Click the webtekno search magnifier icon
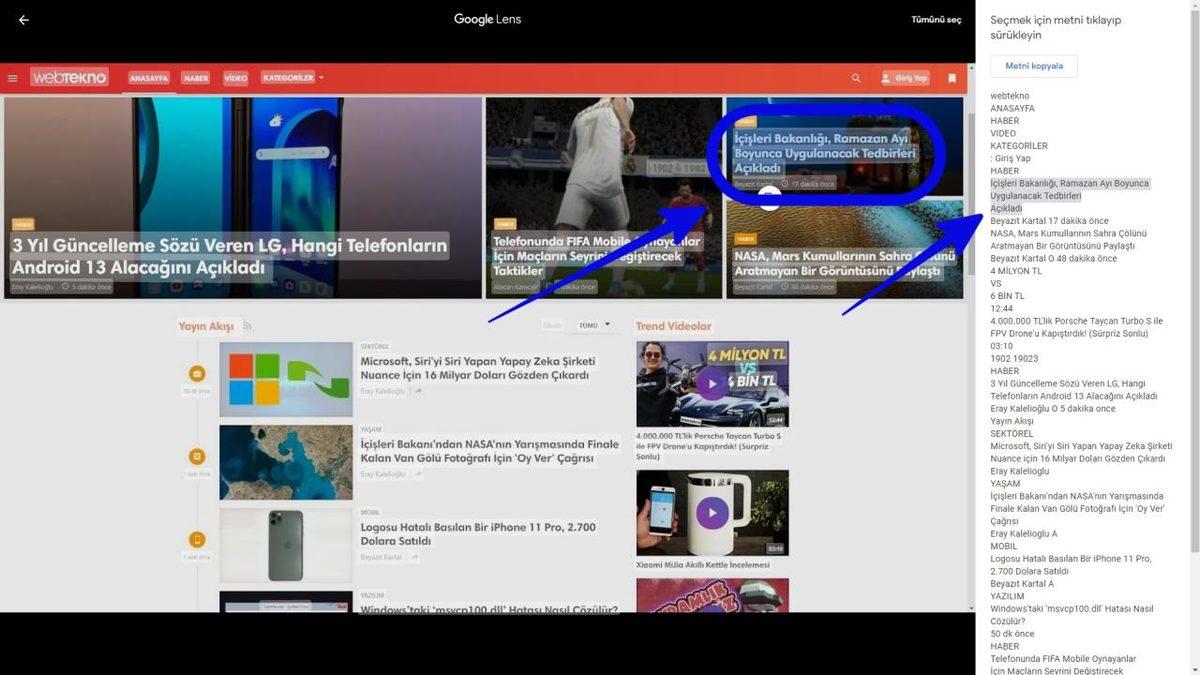 point(855,78)
